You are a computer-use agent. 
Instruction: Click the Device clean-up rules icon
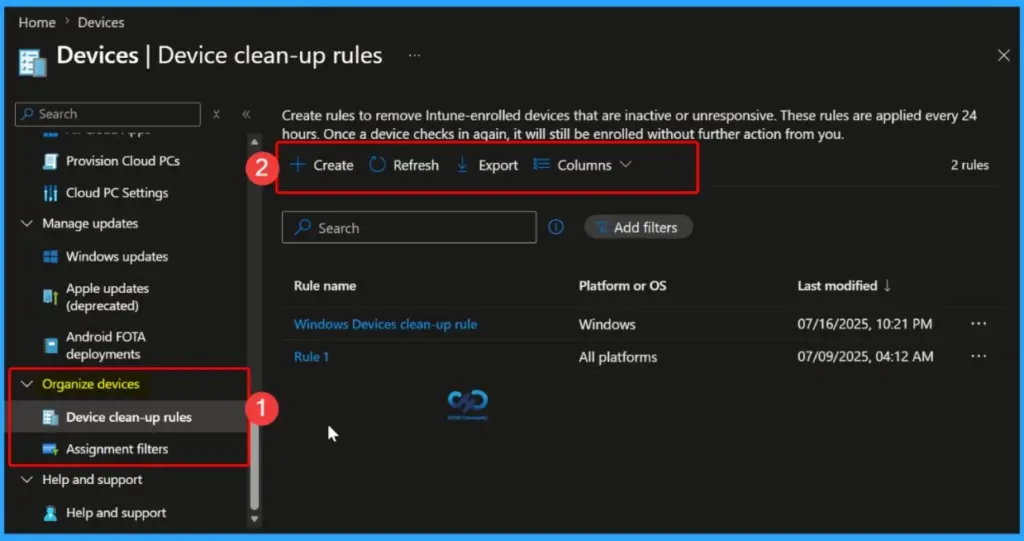click(50, 417)
